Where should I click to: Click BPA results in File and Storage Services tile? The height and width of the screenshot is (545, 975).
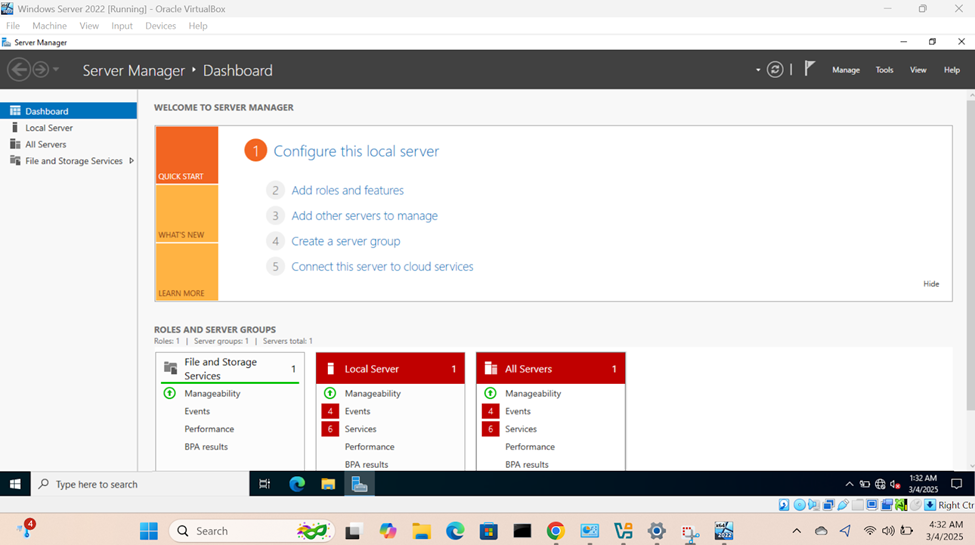tap(206, 447)
